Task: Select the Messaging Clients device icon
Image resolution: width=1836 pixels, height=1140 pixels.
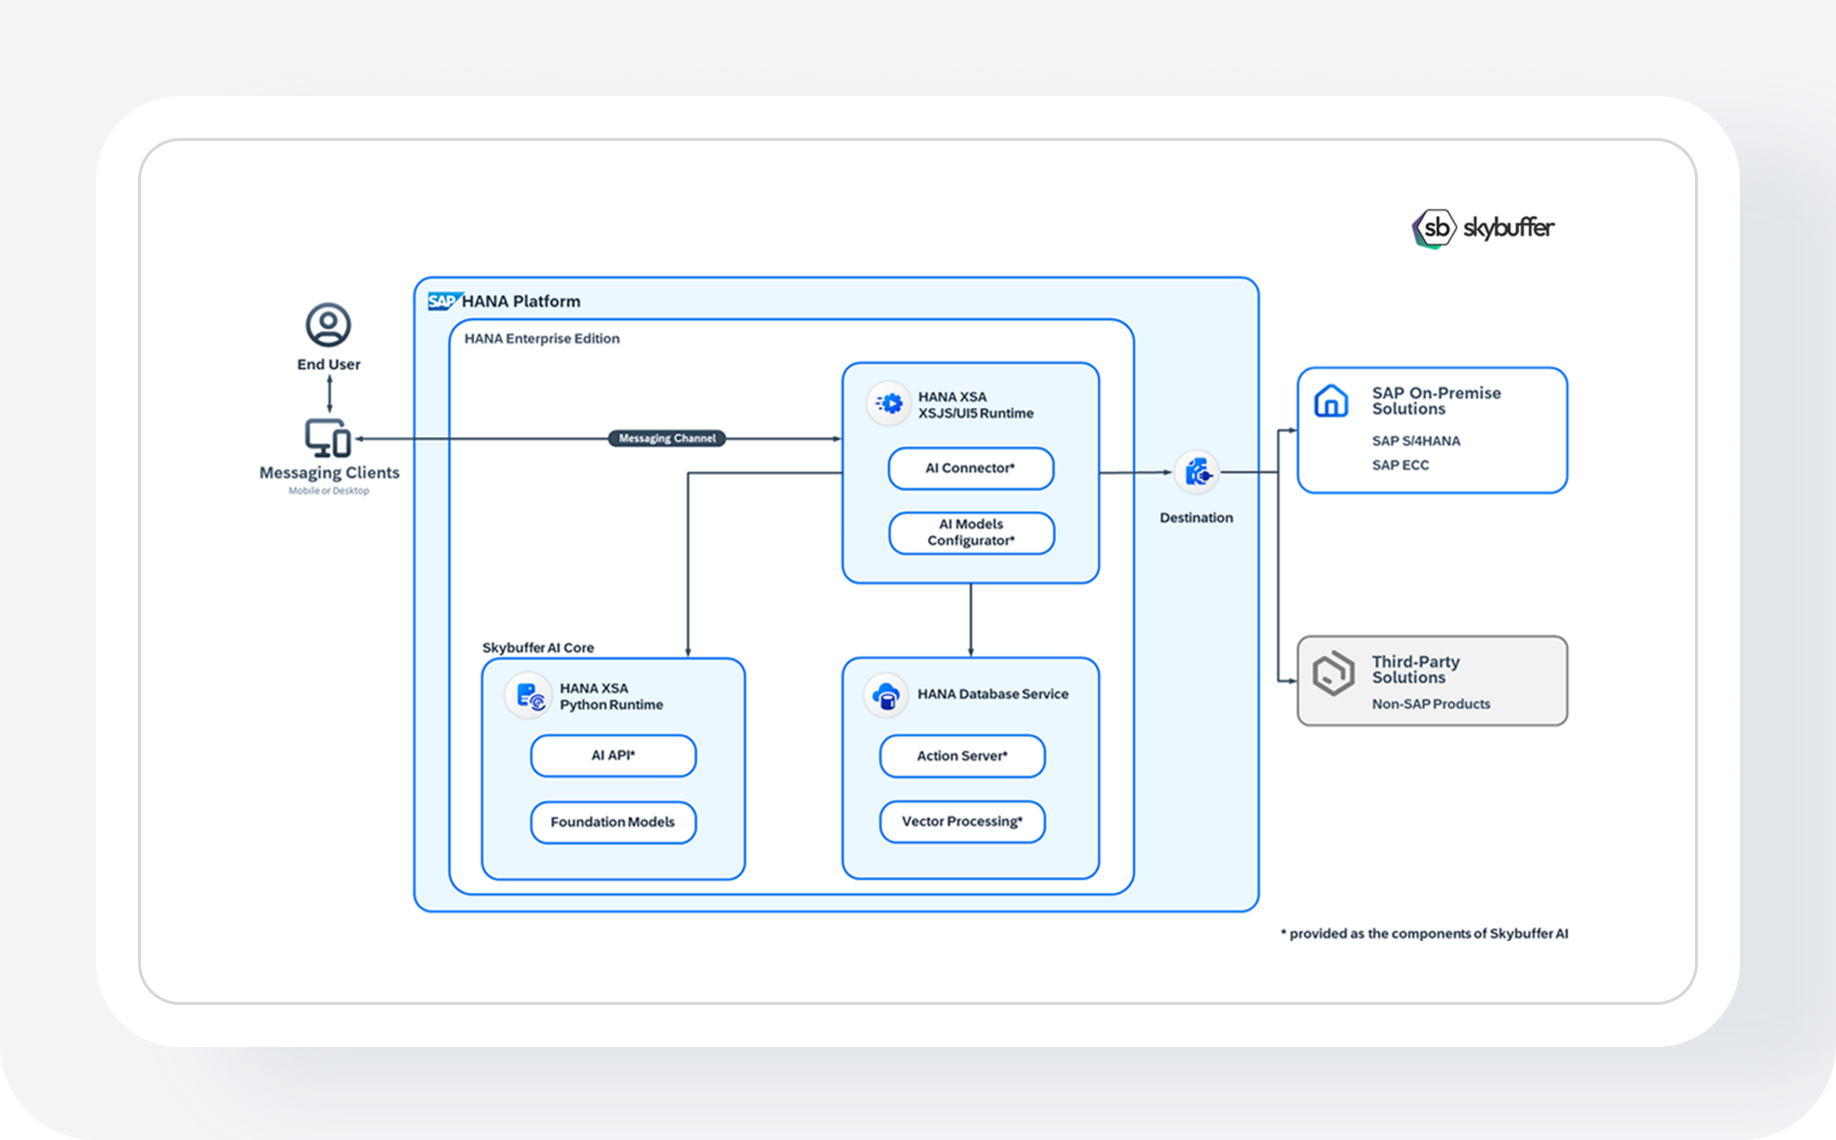Action: click(x=328, y=438)
